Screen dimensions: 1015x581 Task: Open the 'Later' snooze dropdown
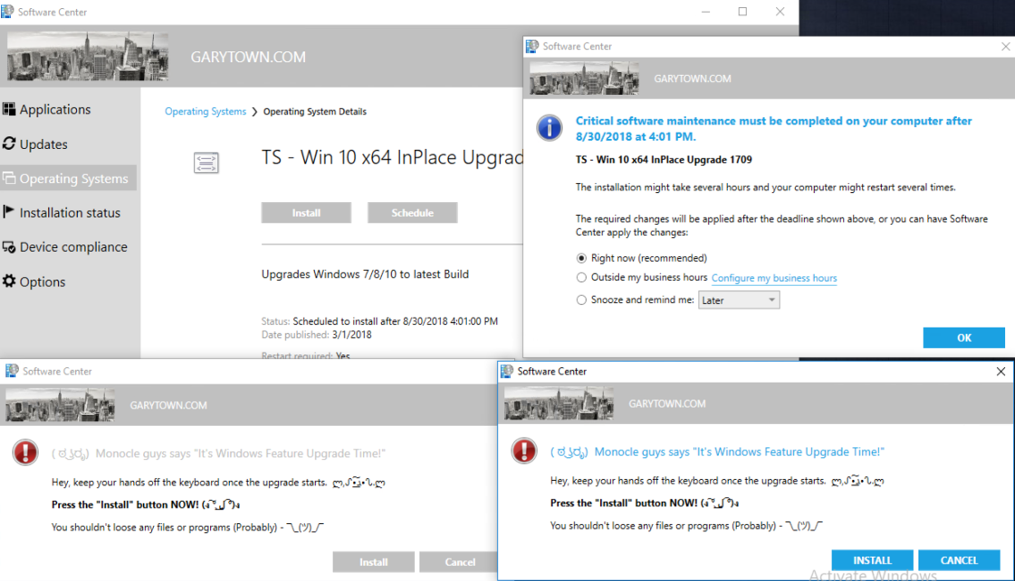(x=739, y=300)
